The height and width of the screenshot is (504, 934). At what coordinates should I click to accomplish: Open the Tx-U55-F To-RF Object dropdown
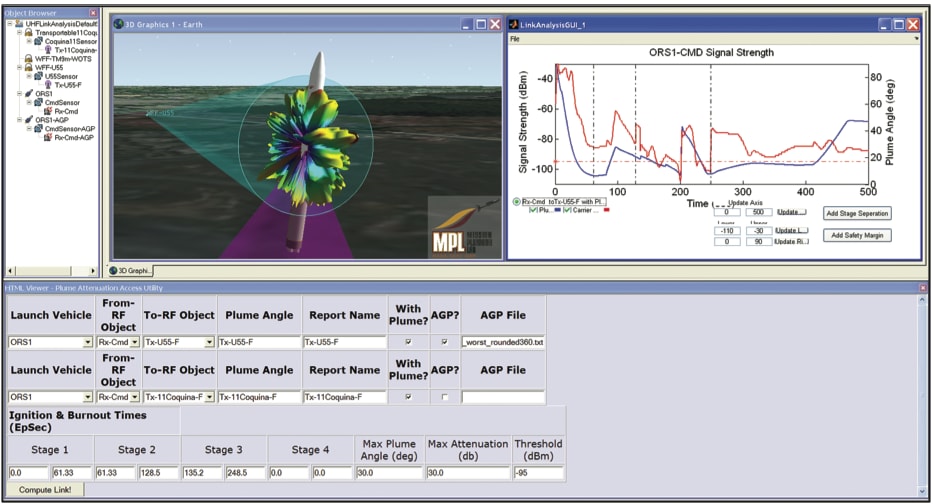pyautogui.click(x=209, y=342)
